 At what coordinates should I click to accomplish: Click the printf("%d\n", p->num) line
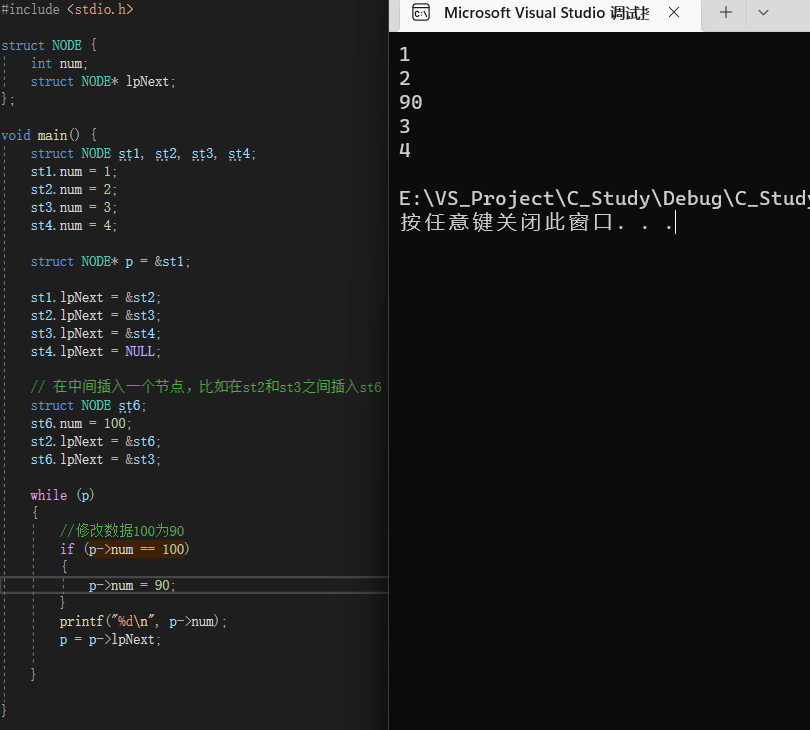click(x=143, y=622)
